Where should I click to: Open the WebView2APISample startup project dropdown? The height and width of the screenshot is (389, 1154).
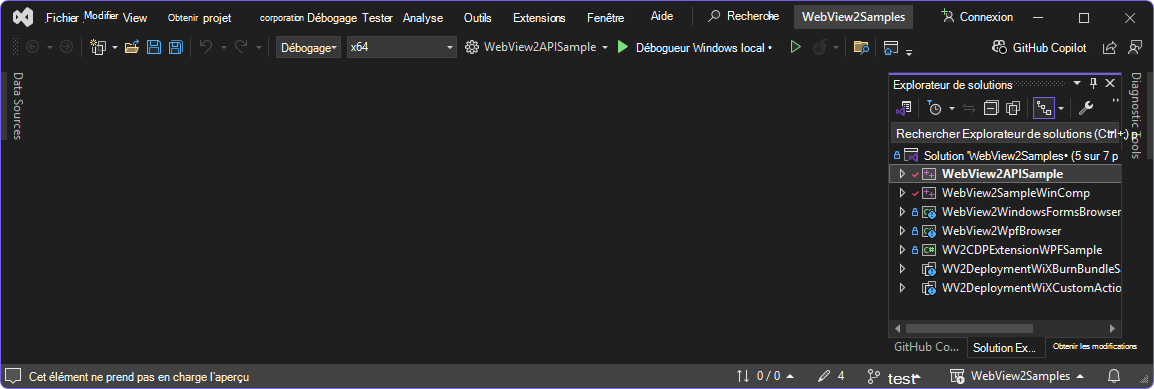[537, 48]
